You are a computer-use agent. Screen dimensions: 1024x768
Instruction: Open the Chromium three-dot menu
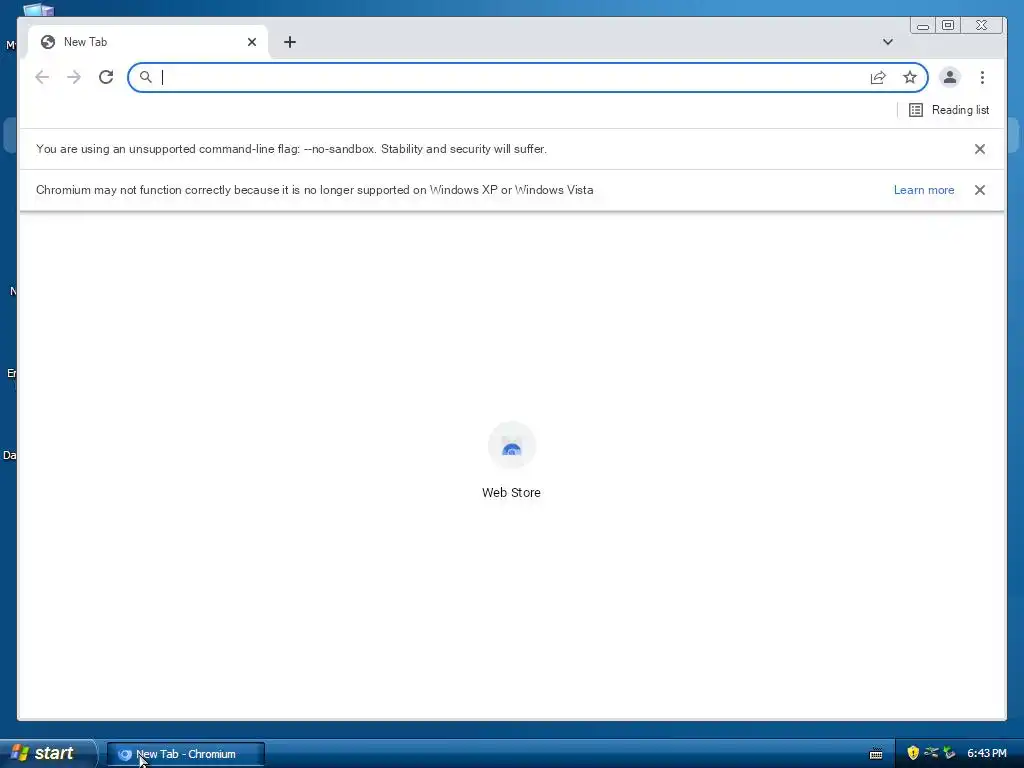click(x=982, y=77)
